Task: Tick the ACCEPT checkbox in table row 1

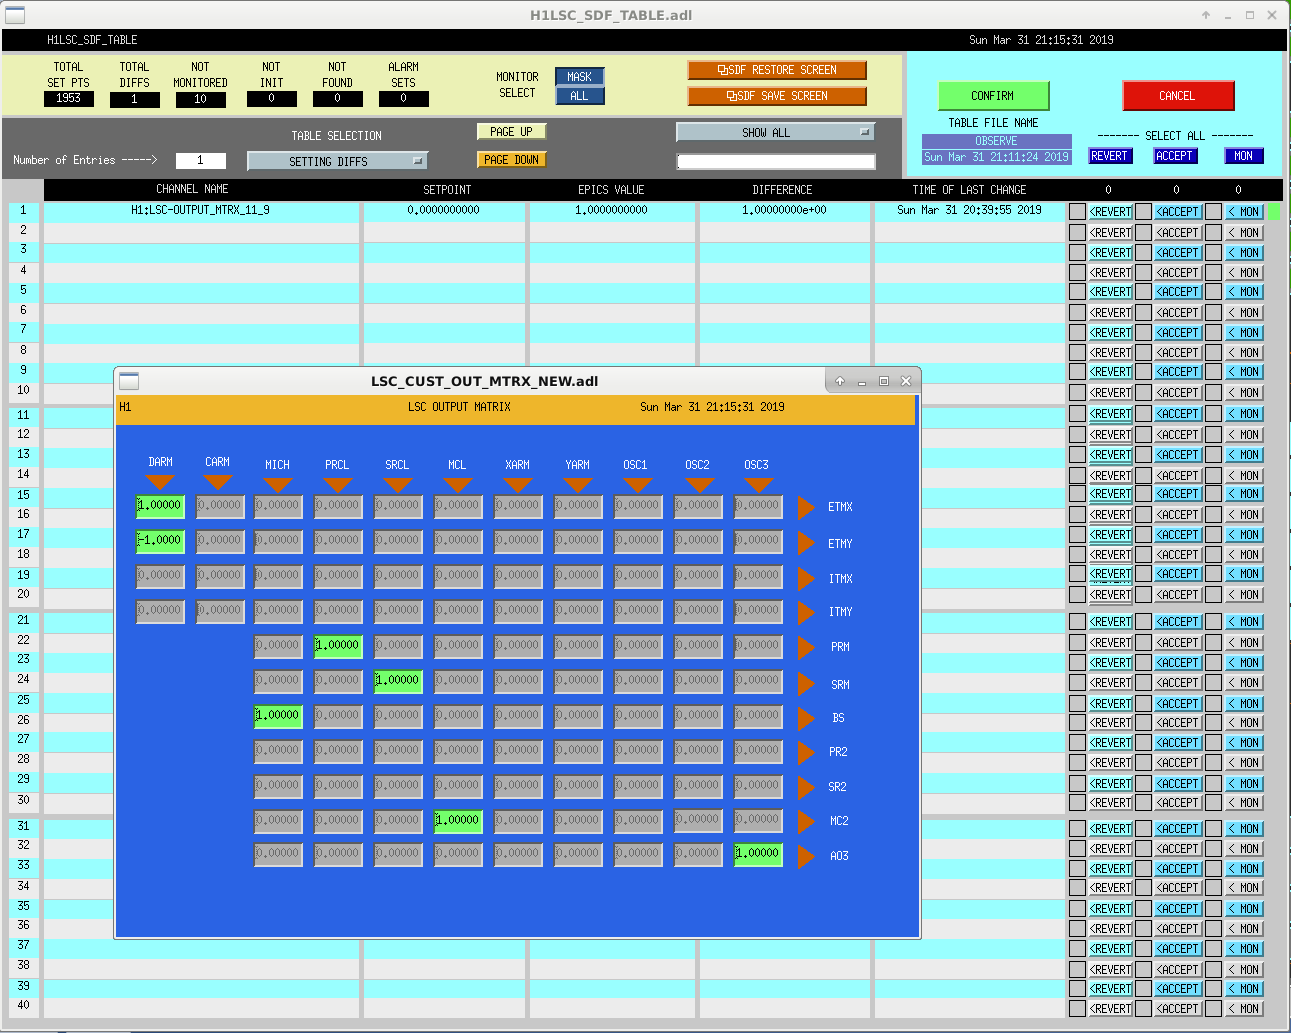Action: point(1144,211)
